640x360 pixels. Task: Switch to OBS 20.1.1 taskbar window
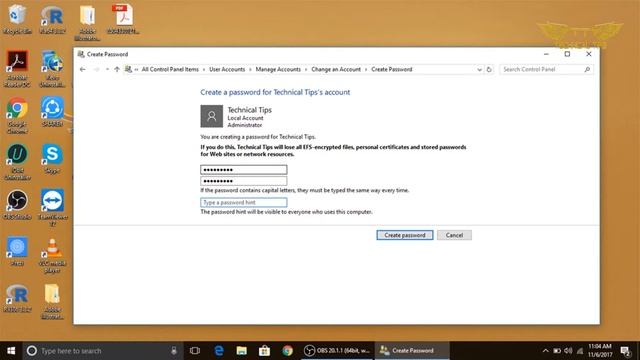pyautogui.click(x=338, y=351)
